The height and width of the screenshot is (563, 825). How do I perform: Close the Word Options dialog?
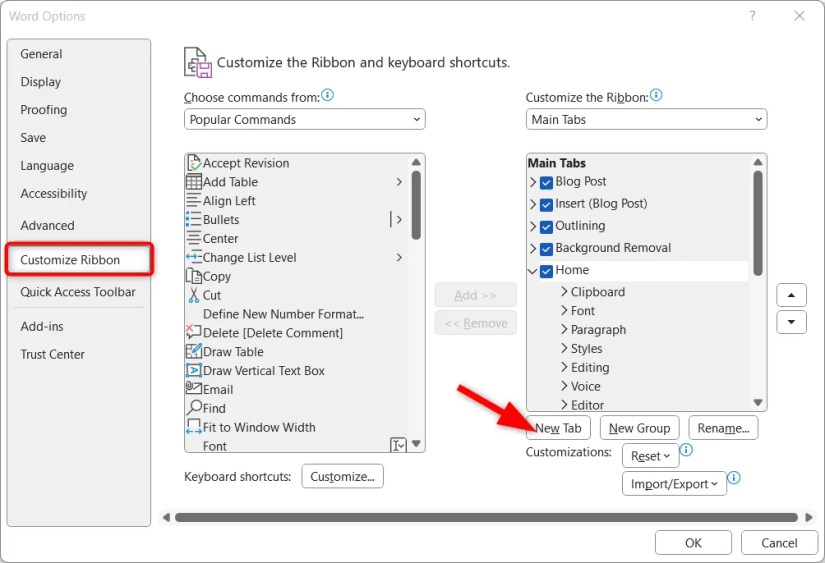point(799,16)
